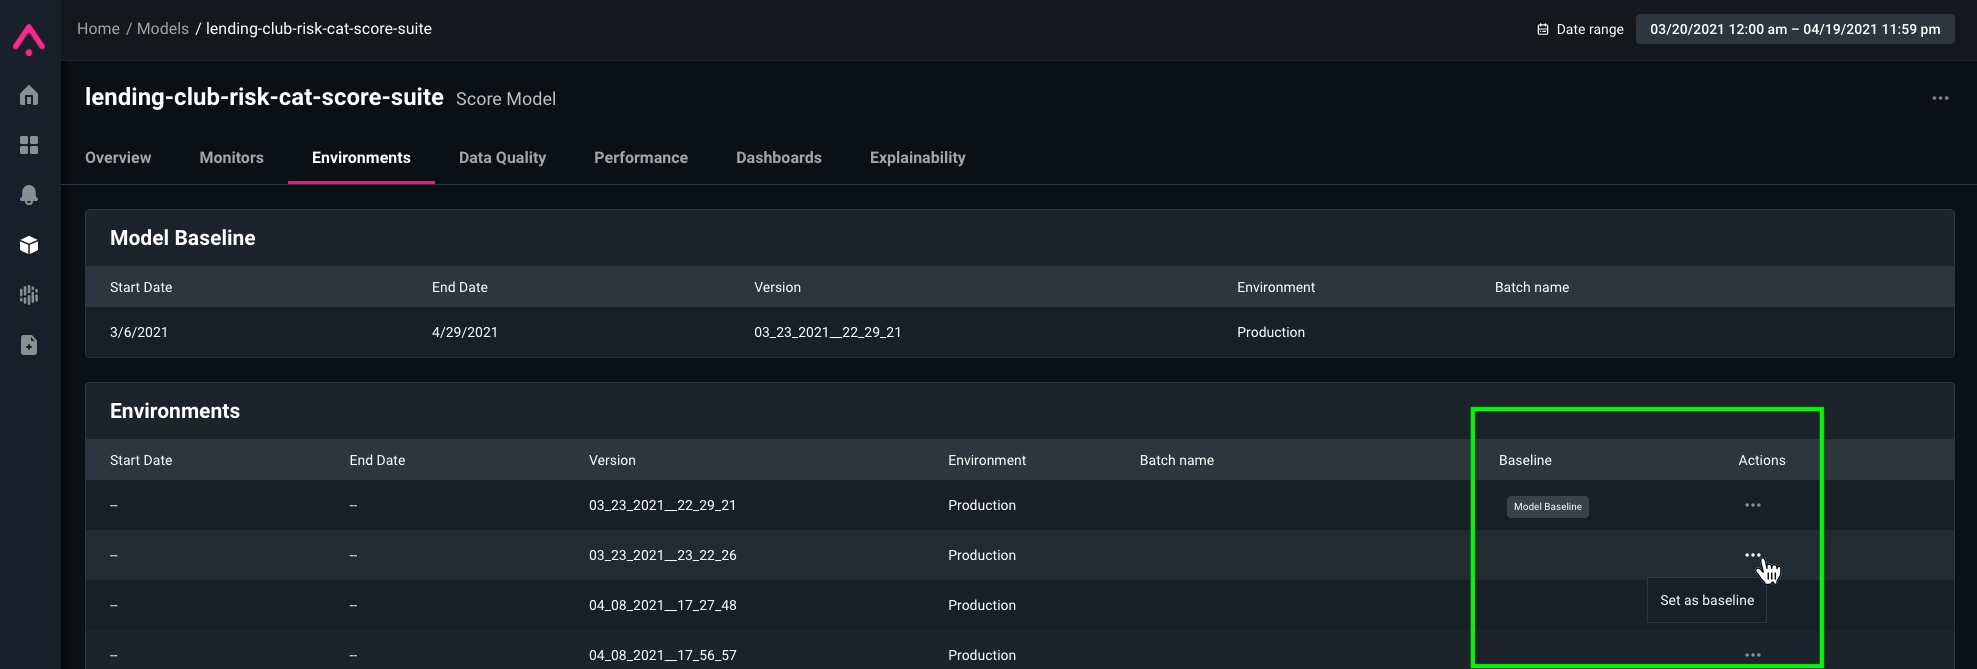Go to the Explainability tab

[917, 158]
